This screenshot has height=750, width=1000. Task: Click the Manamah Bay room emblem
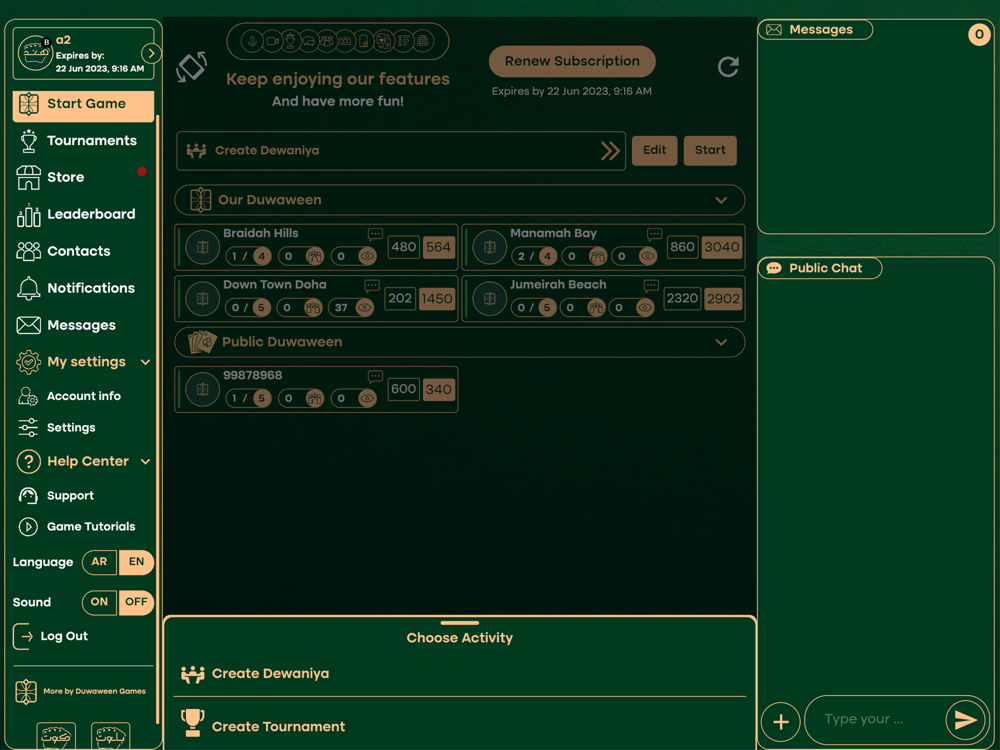click(490, 247)
